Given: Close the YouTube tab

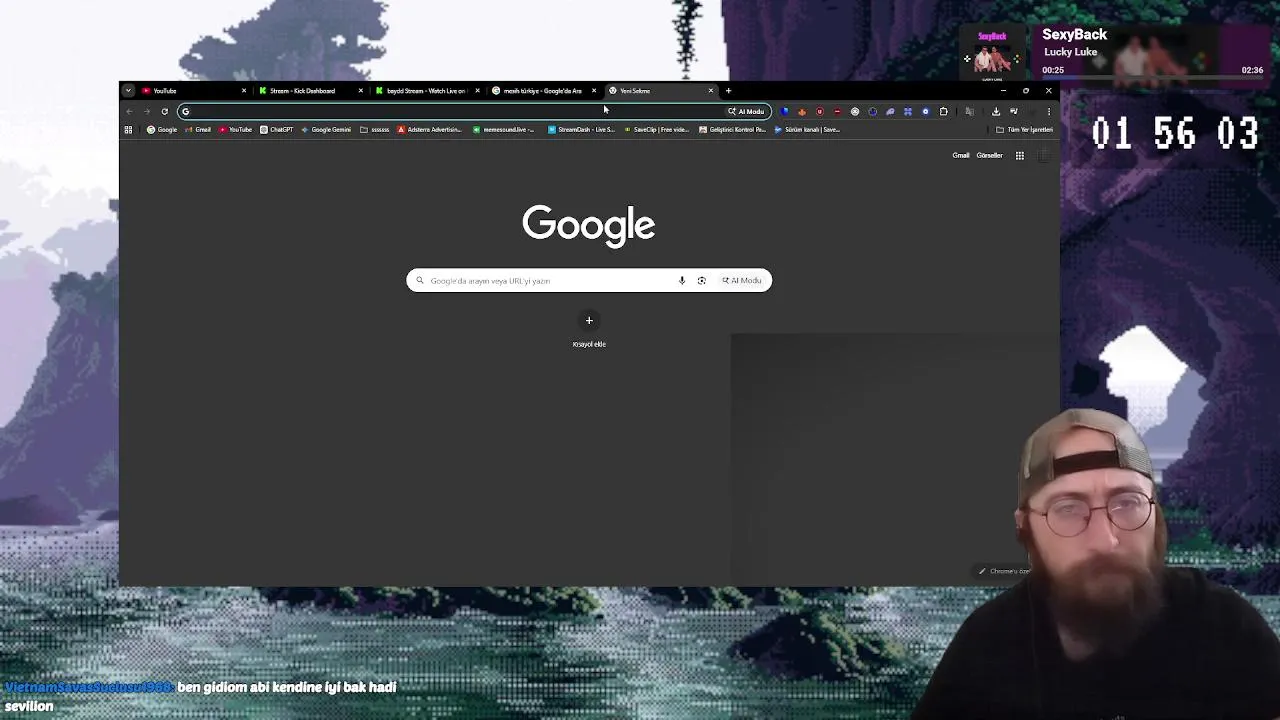Looking at the screenshot, I should tap(243, 91).
